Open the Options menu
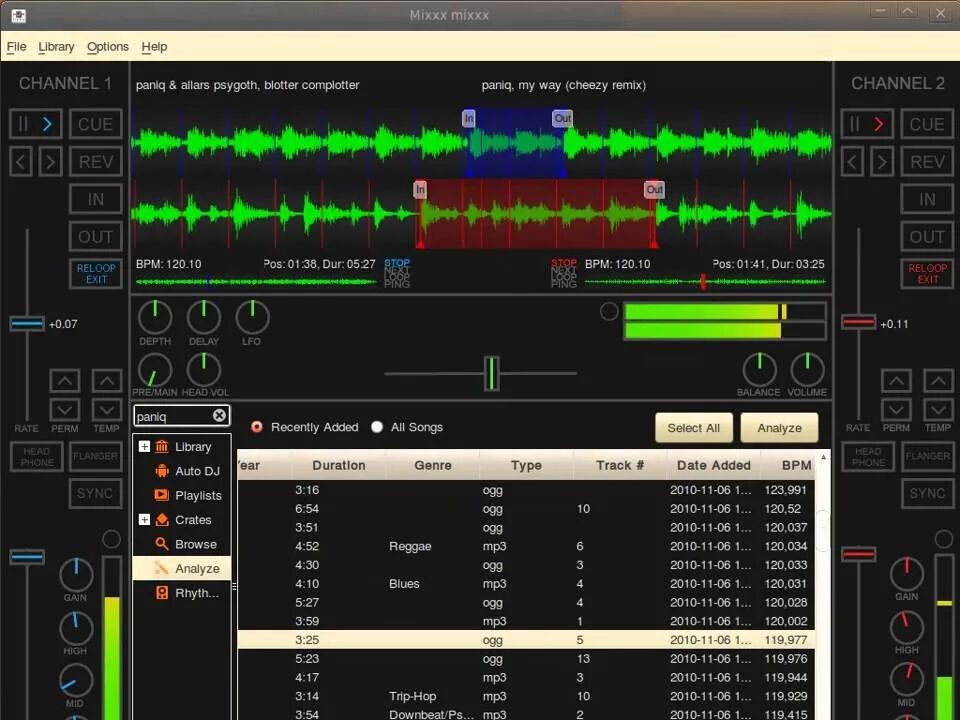The image size is (960, 720). (108, 47)
